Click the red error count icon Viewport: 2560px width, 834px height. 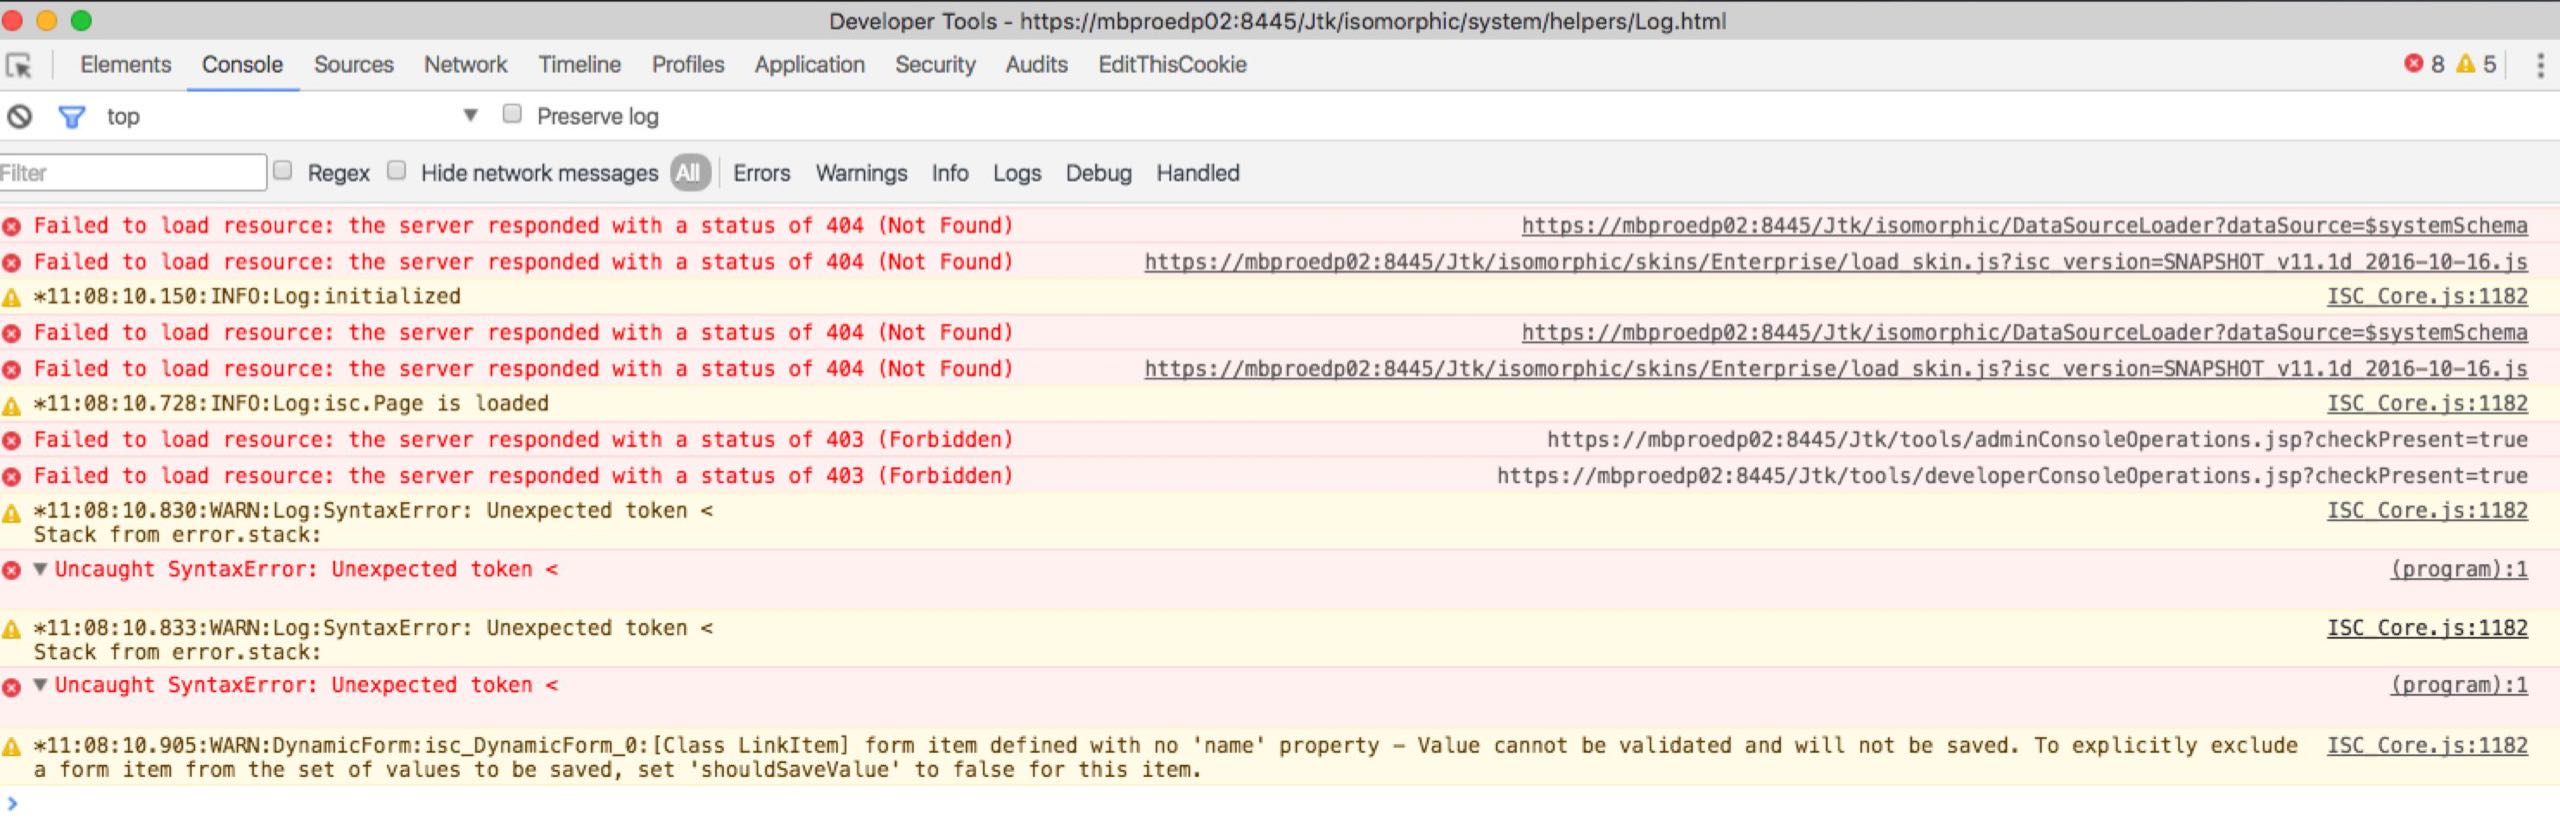click(x=2413, y=64)
